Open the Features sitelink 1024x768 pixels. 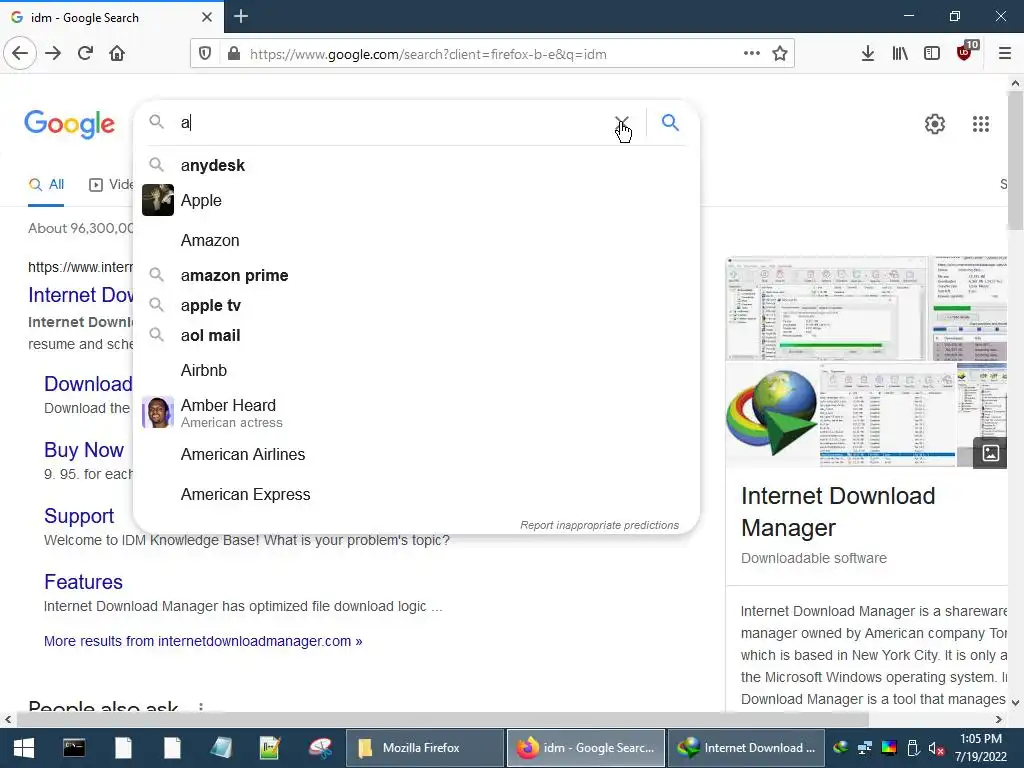(83, 582)
